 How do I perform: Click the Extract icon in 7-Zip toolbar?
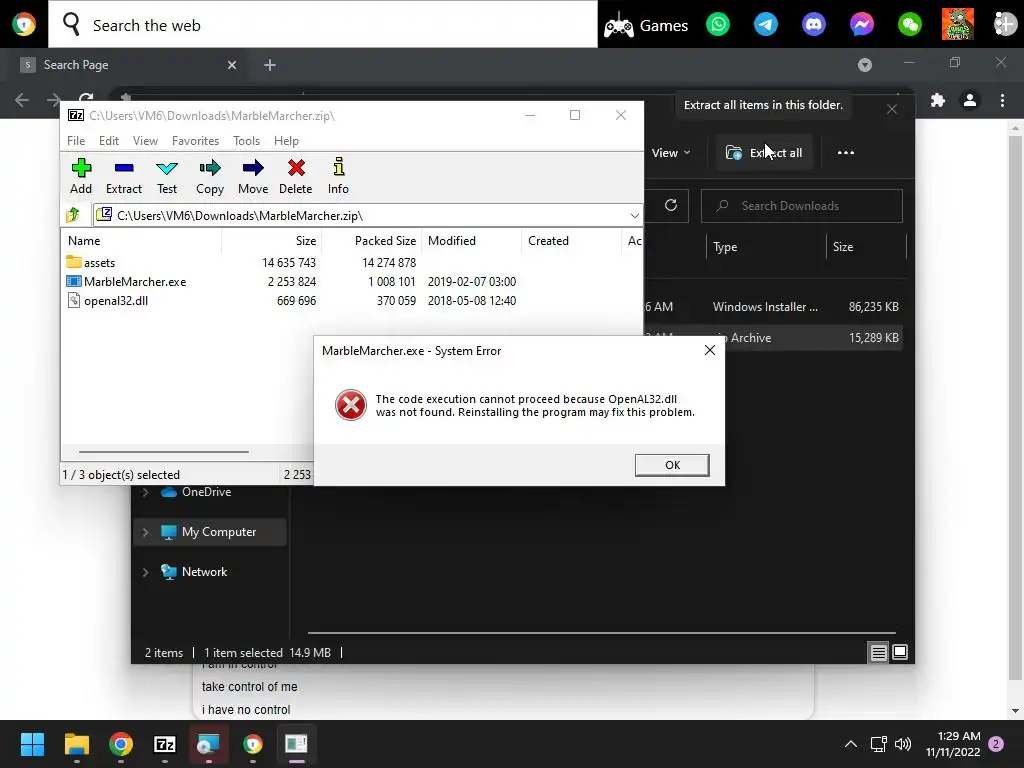pyautogui.click(x=123, y=176)
